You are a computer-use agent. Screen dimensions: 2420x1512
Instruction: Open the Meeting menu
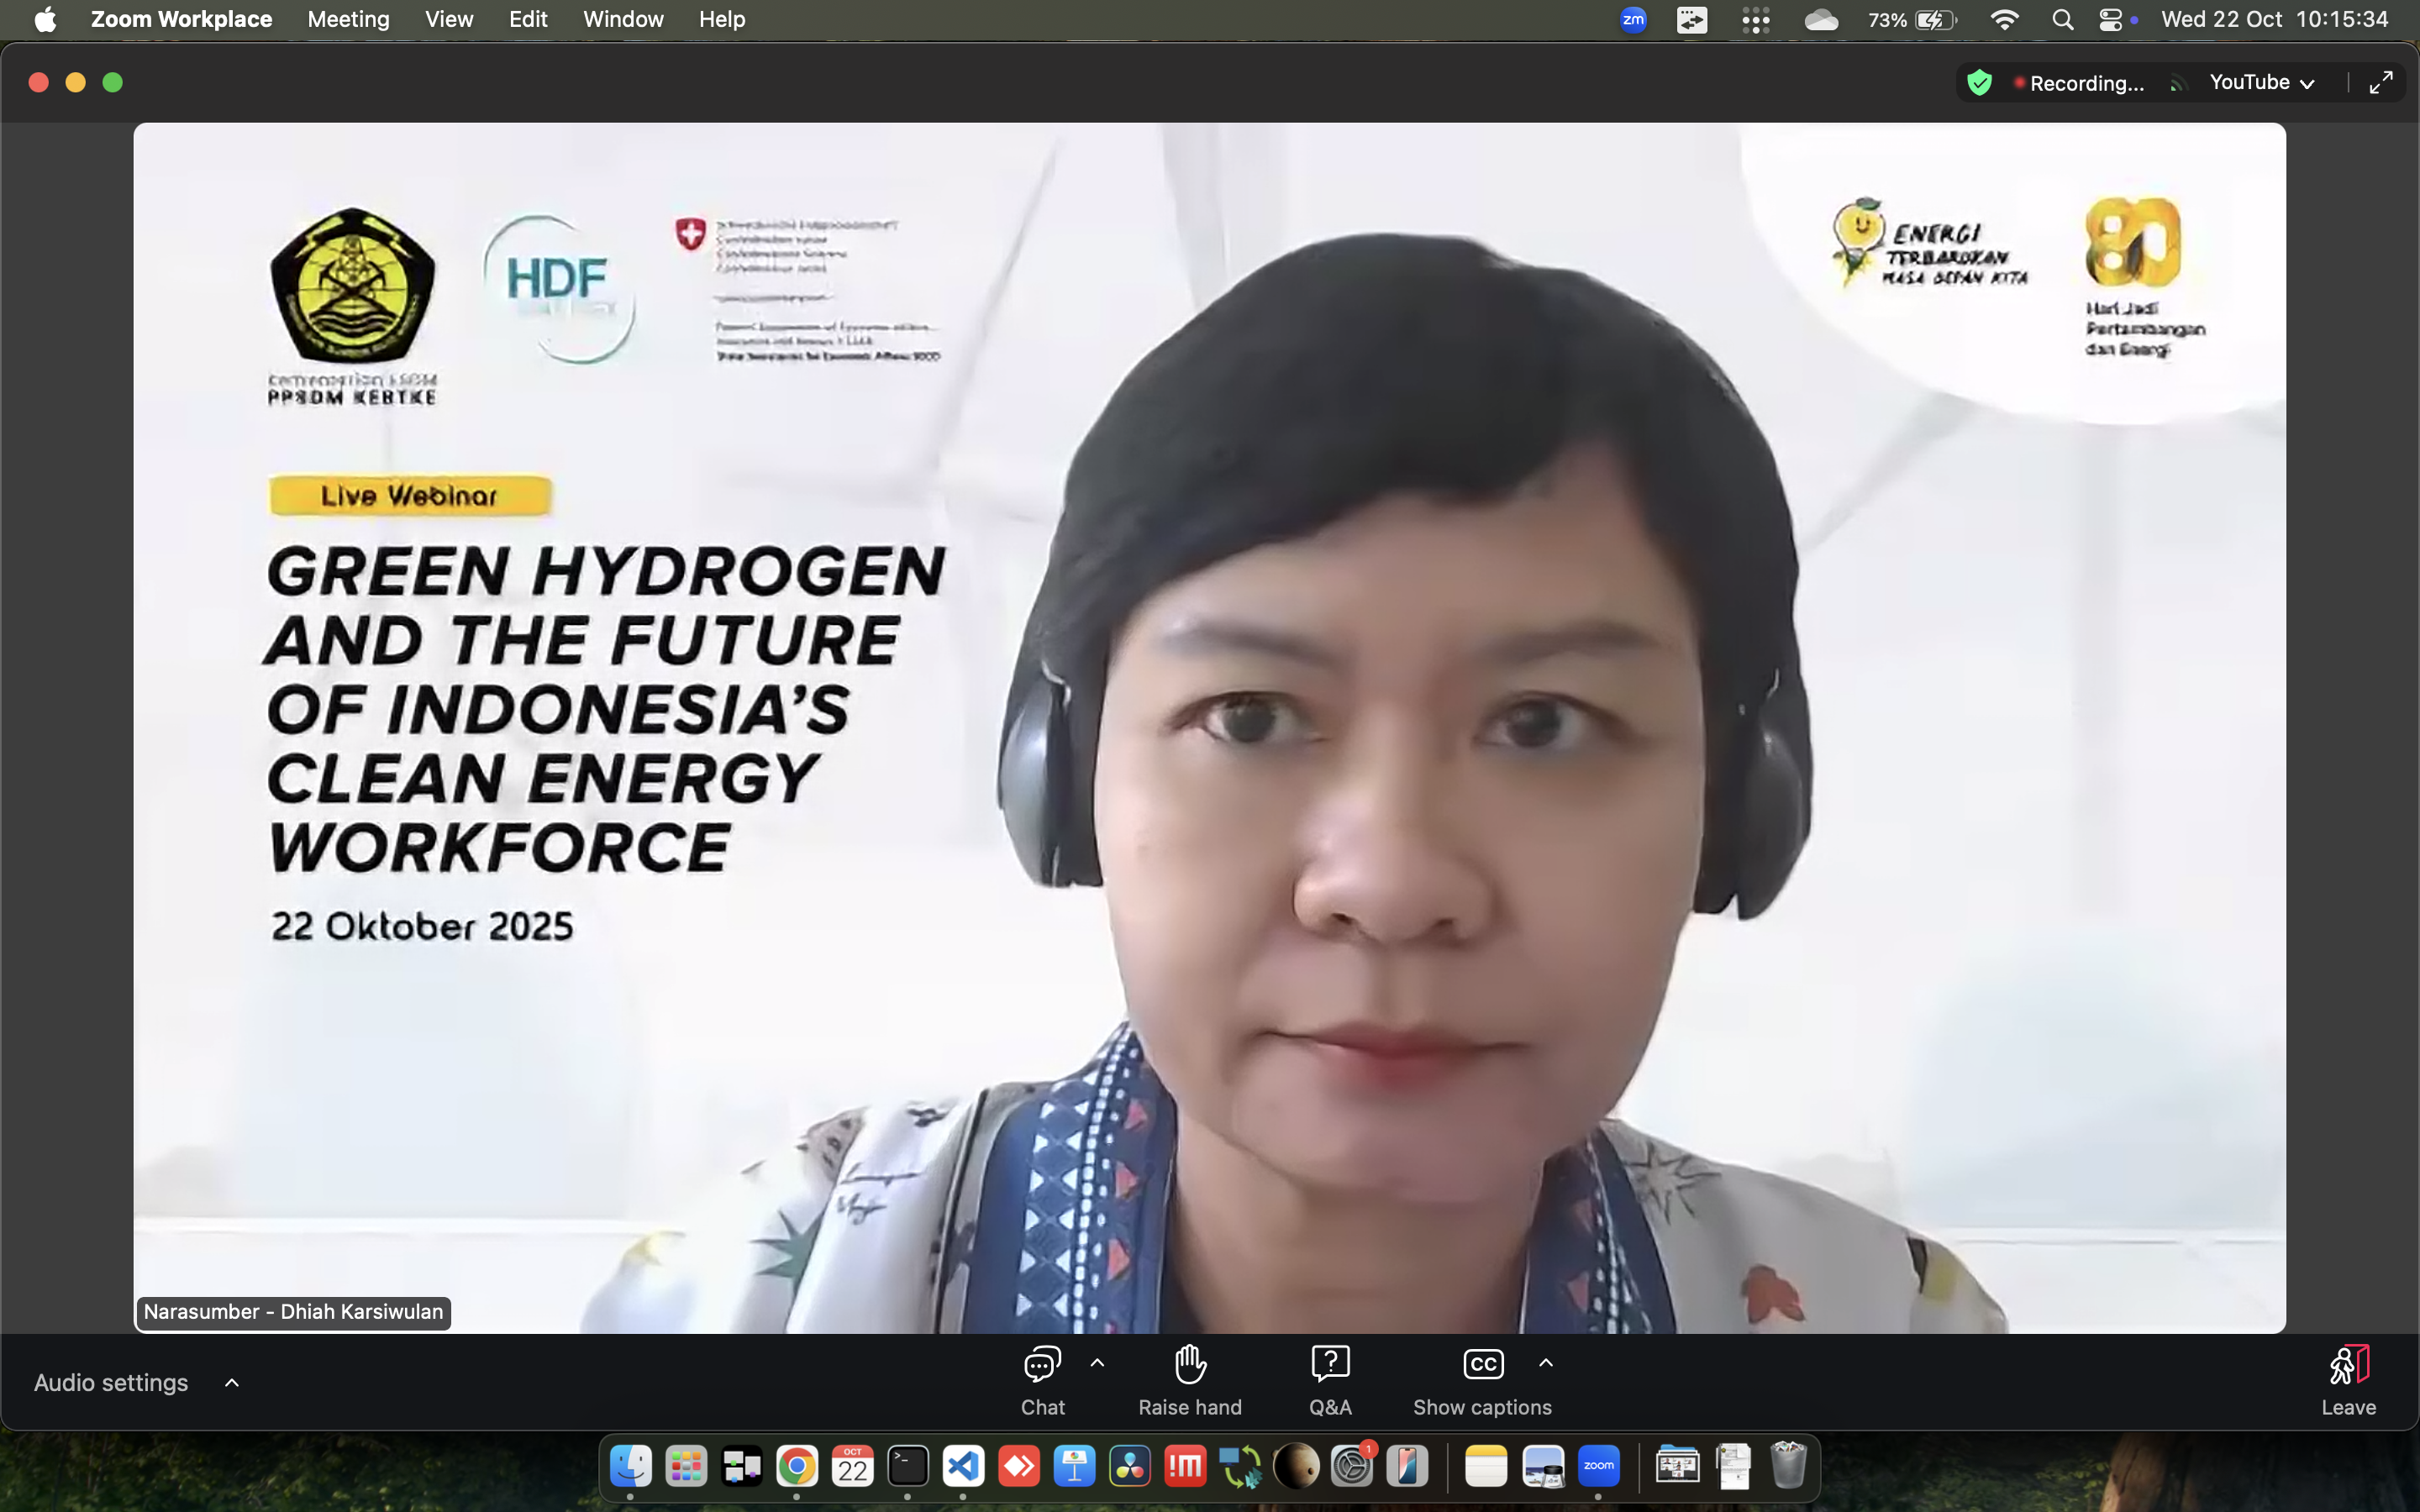tap(348, 20)
